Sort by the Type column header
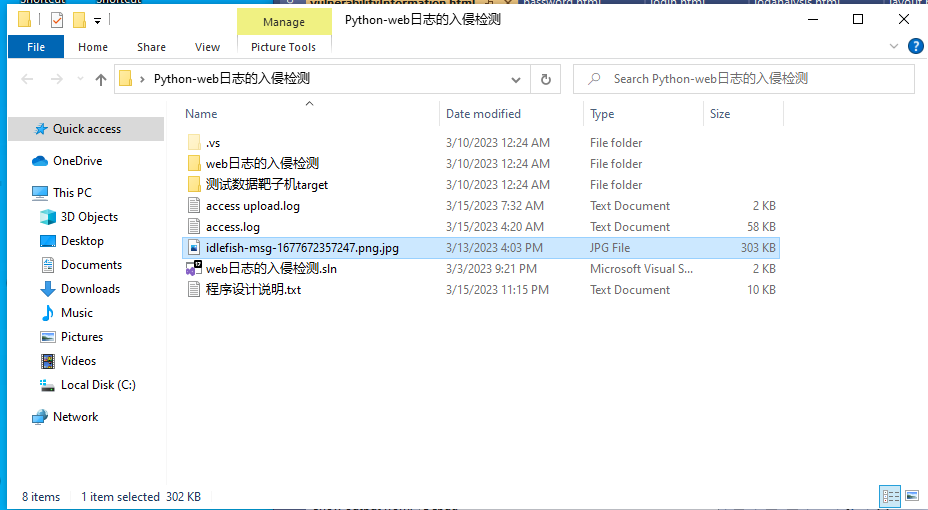Image resolution: width=928 pixels, height=510 pixels. coord(602,114)
